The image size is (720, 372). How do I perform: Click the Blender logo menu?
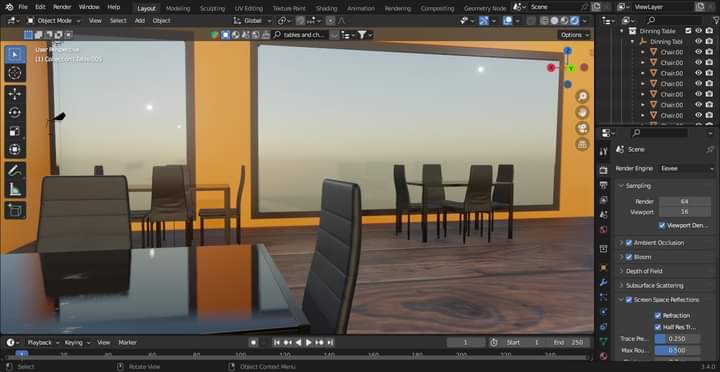pos(9,7)
